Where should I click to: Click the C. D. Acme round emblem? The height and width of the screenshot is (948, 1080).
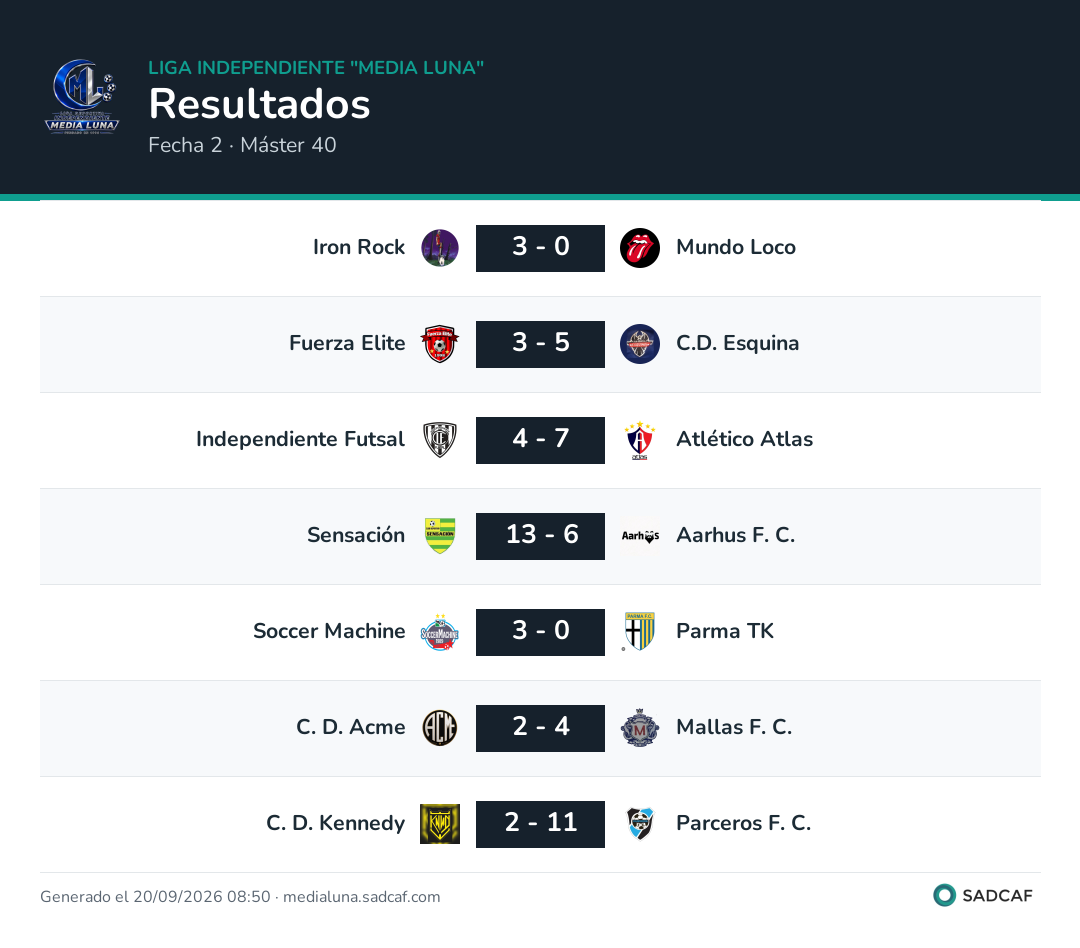pyautogui.click(x=440, y=728)
